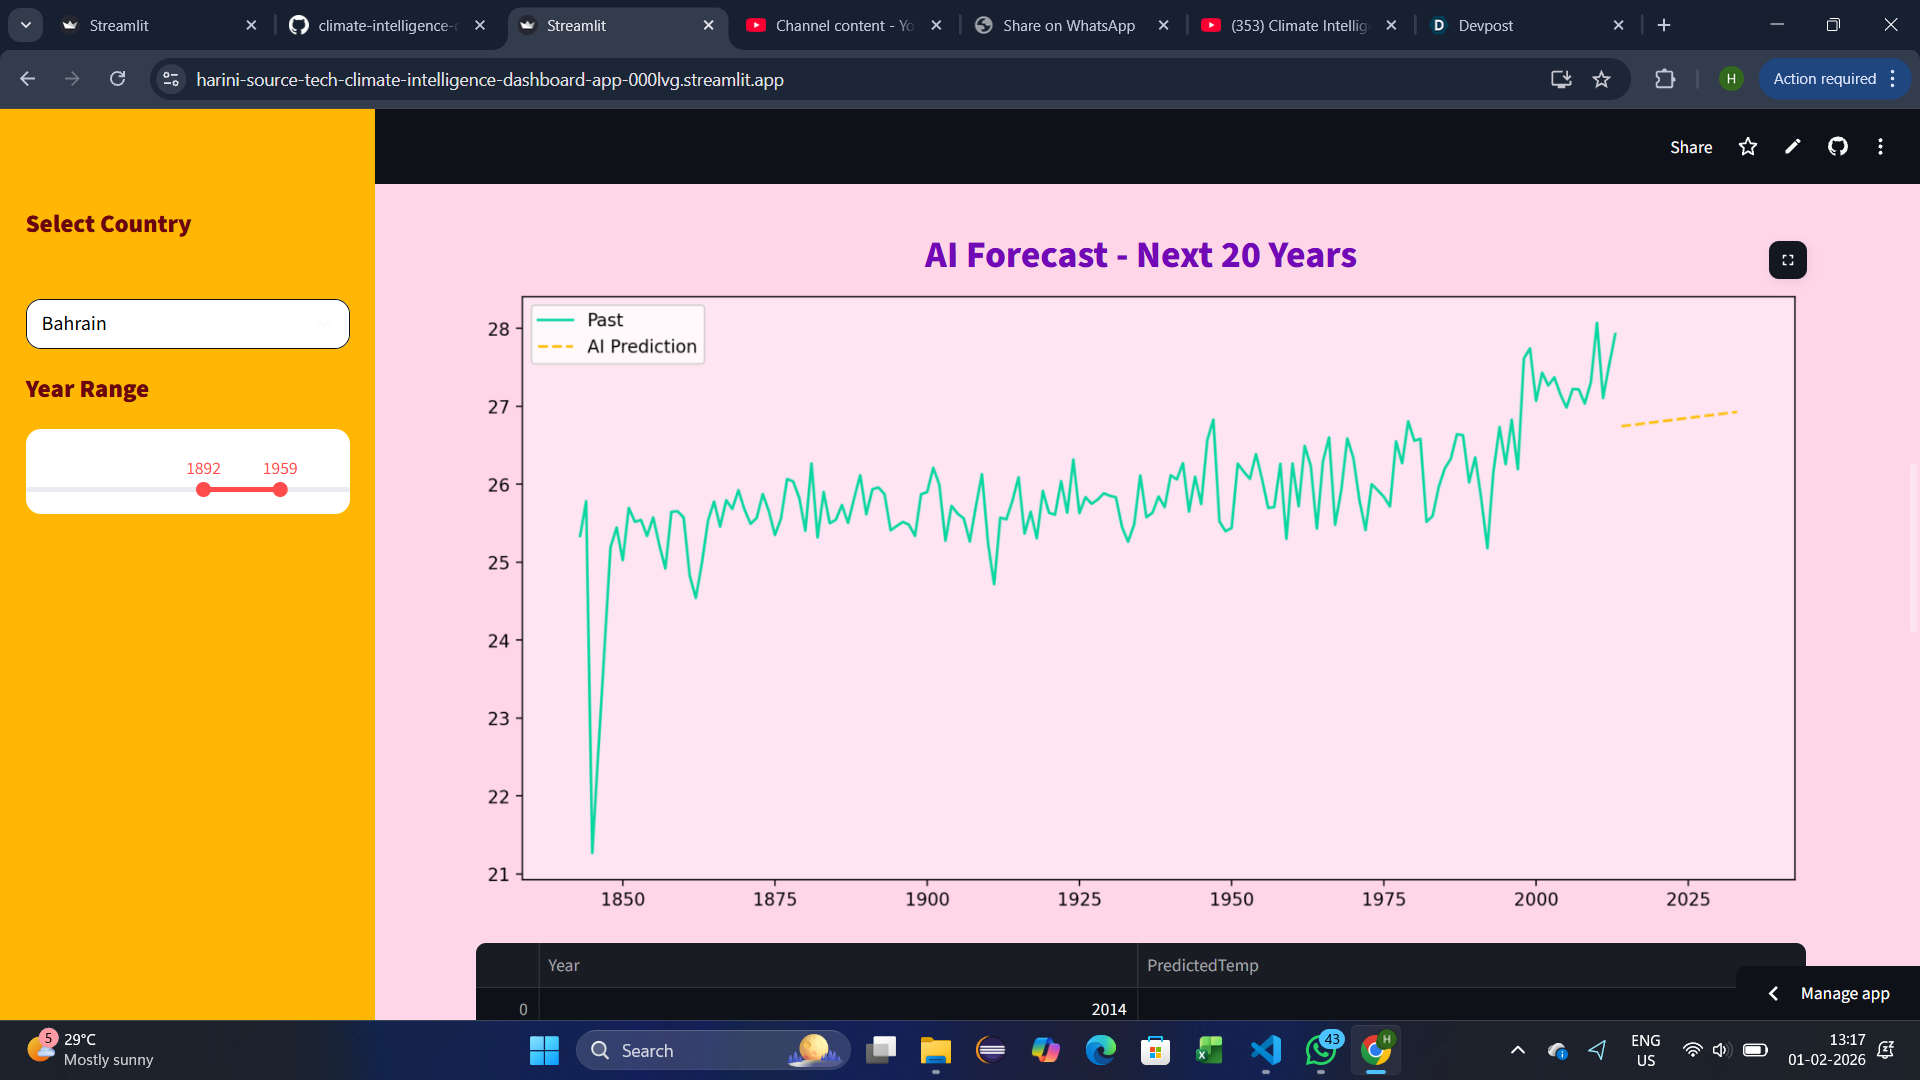Open the Streamlit three-dot app menu

(1881, 147)
